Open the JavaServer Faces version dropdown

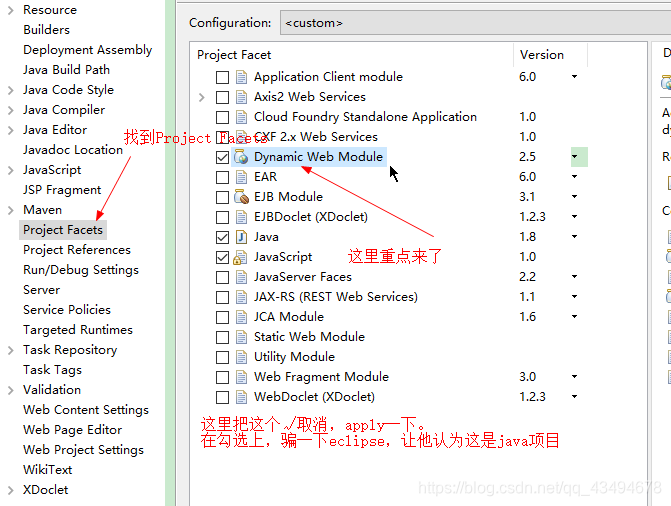click(575, 277)
